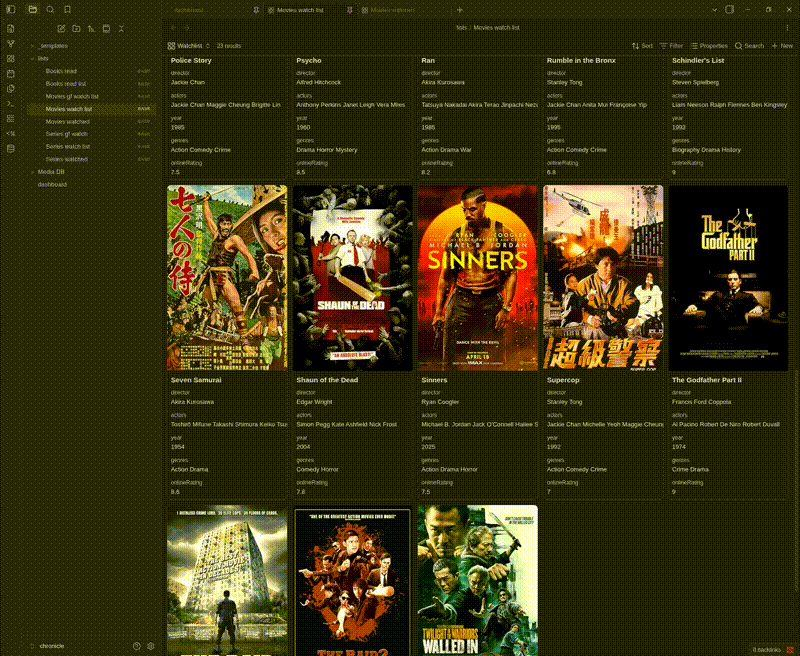Navigate forward with the right arrow
Screen dimensions: 800x656
pyautogui.click(x=187, y=28)
